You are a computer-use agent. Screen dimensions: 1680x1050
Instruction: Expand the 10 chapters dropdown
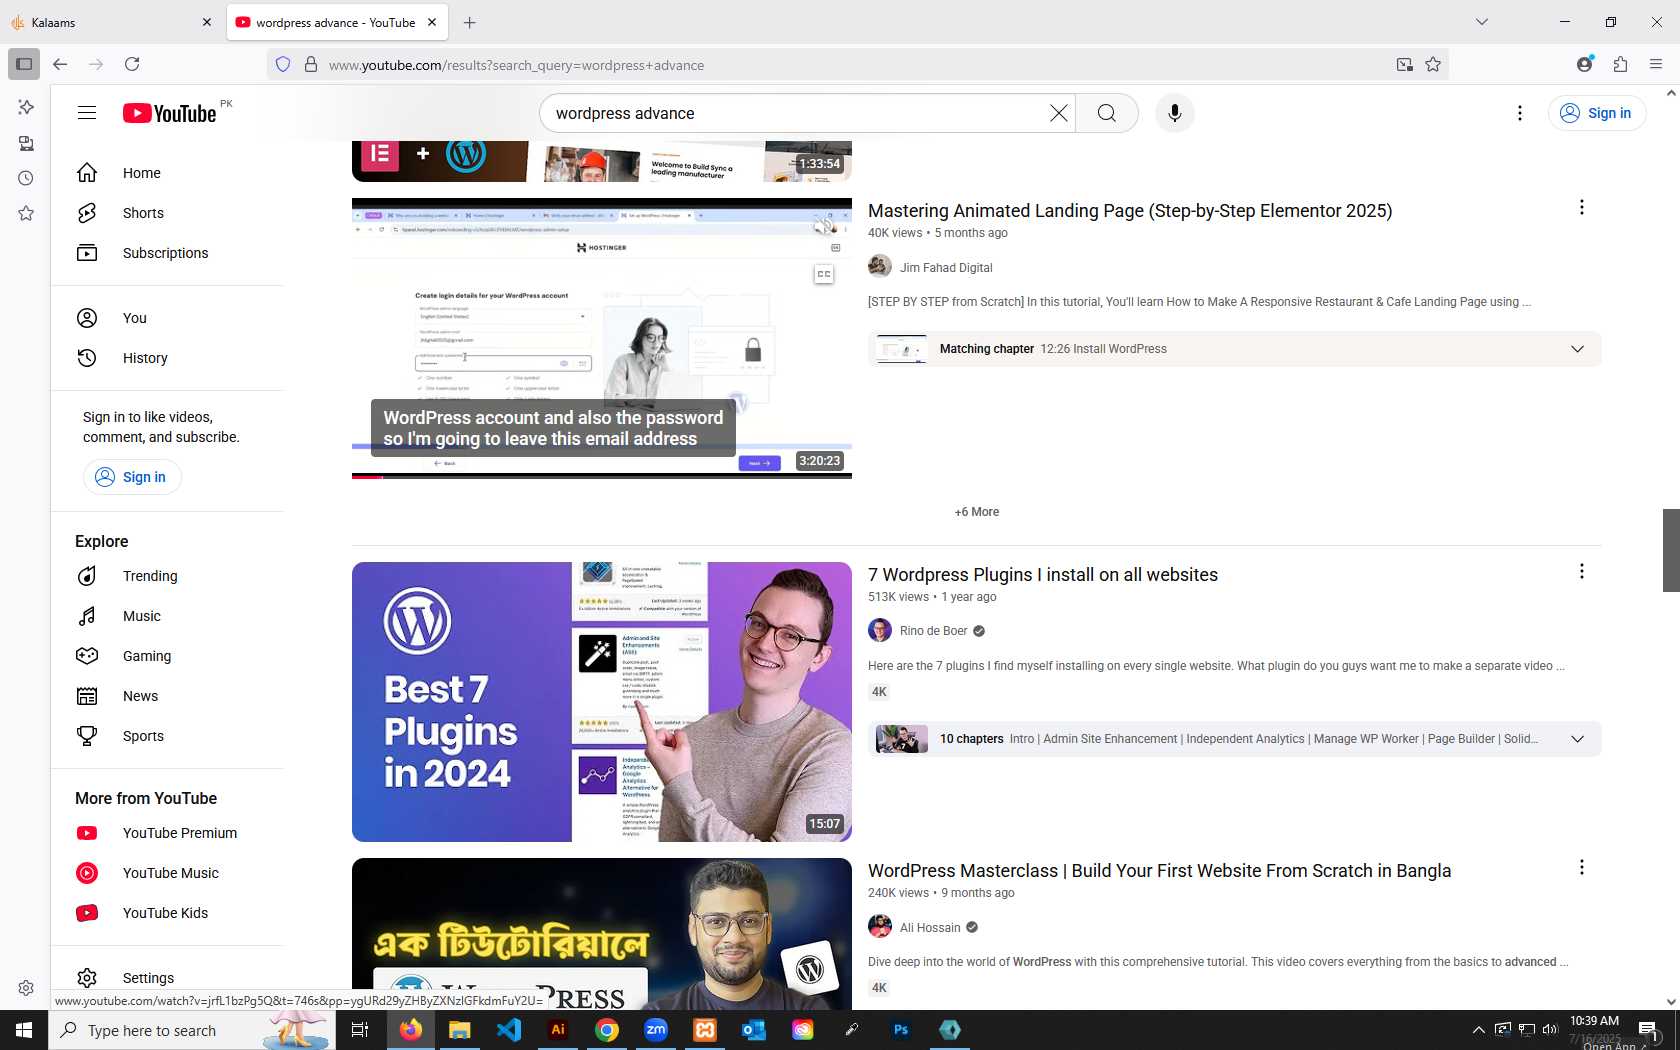pyautogui.click(x=1577, y=739)
